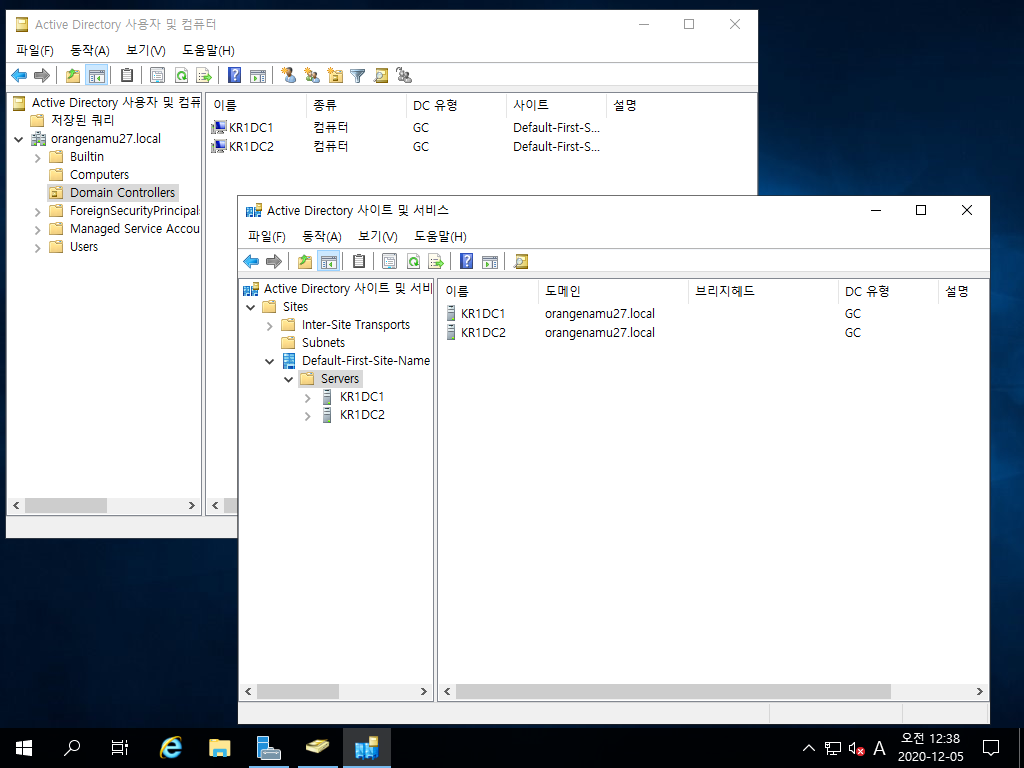Open Server Manager from taskbar
The height and width of the screenshot is (768, 1024).
pyautogui.click(x=268, y=748)
